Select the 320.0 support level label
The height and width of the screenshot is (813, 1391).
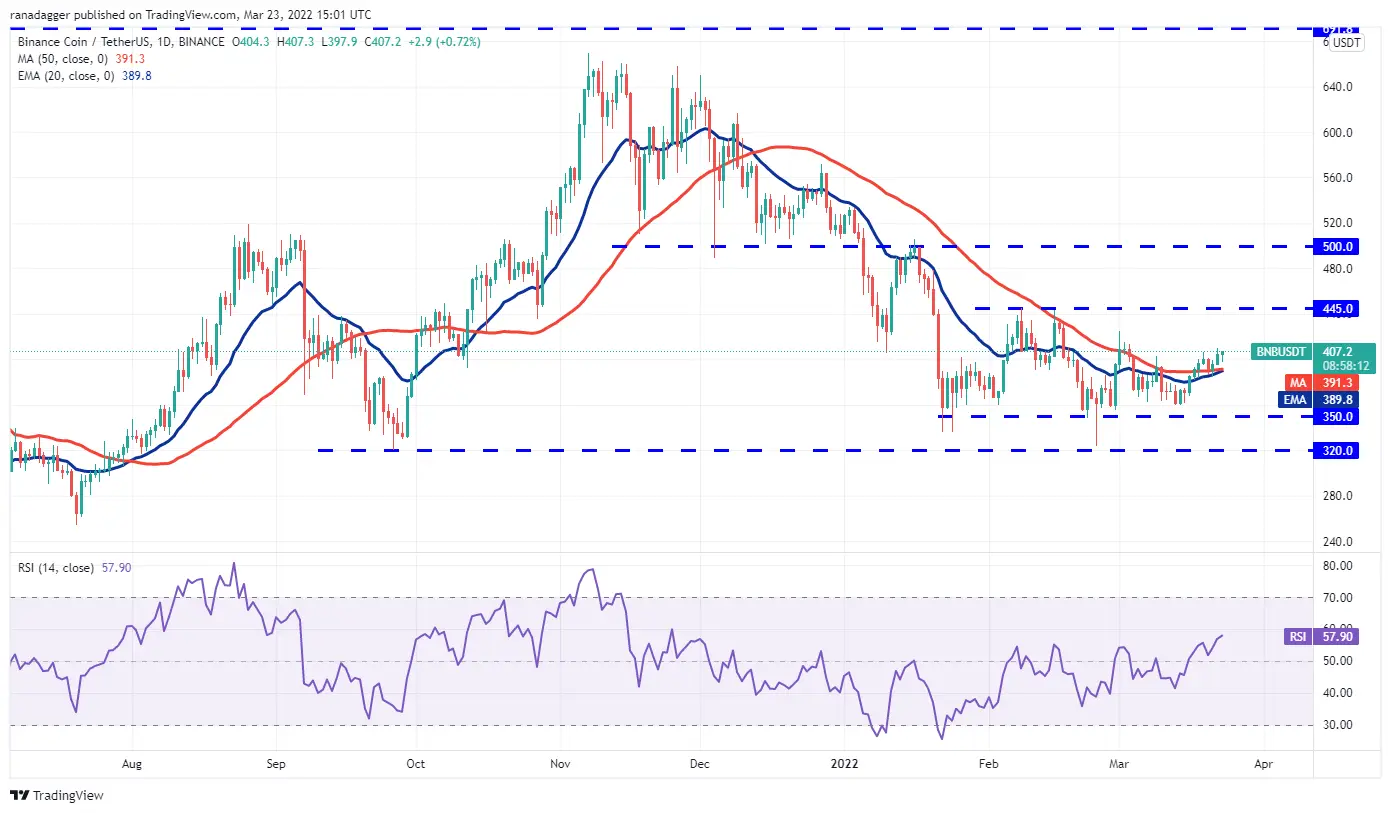pyautogui.click(x=1338, y=450)
